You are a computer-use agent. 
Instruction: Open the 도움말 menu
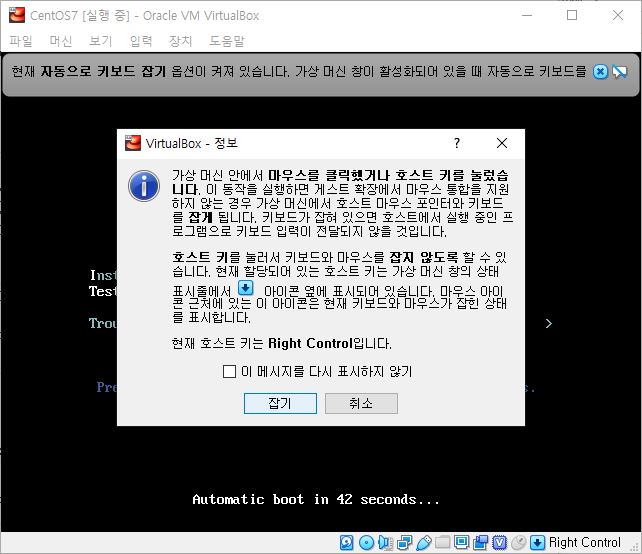pos(227,41)
